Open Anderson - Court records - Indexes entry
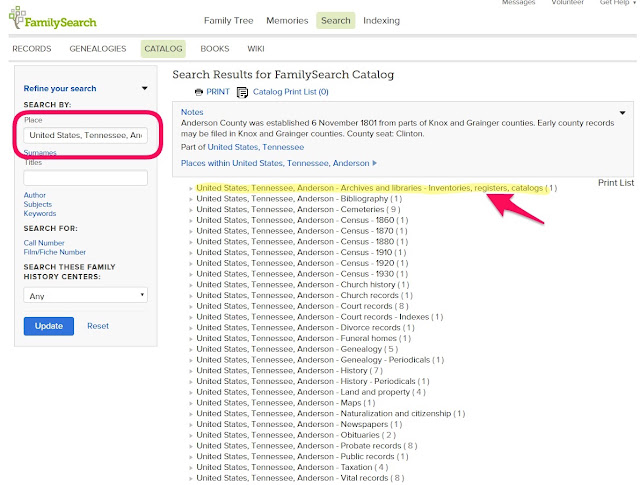This screenshot has width=640, height=485. coord(320,317)
